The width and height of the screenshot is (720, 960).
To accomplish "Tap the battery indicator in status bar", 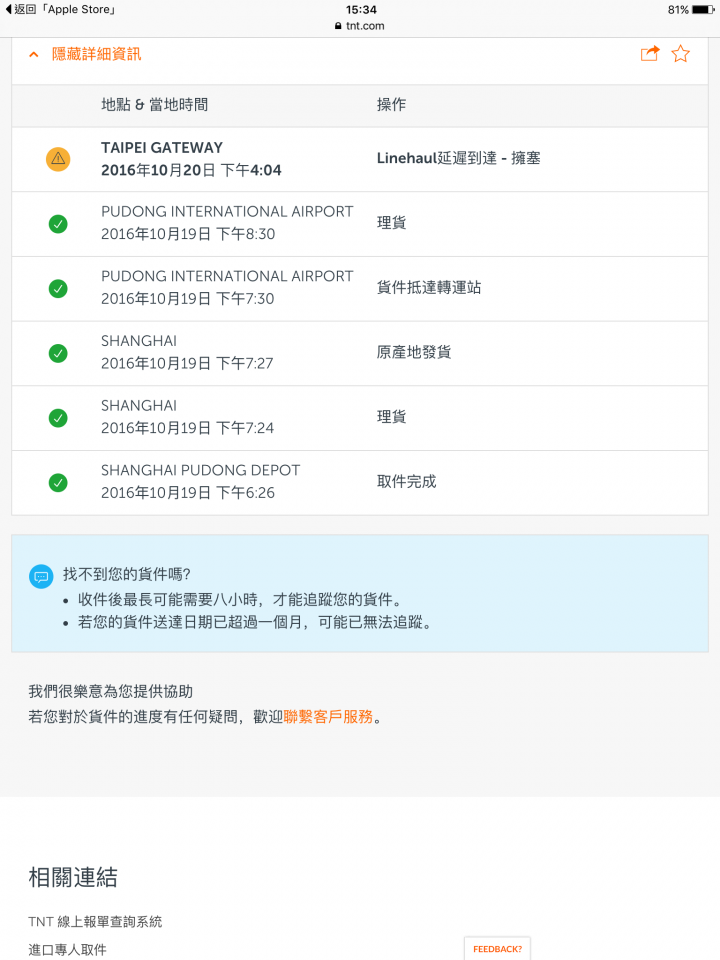I will (x=703, y=10).
